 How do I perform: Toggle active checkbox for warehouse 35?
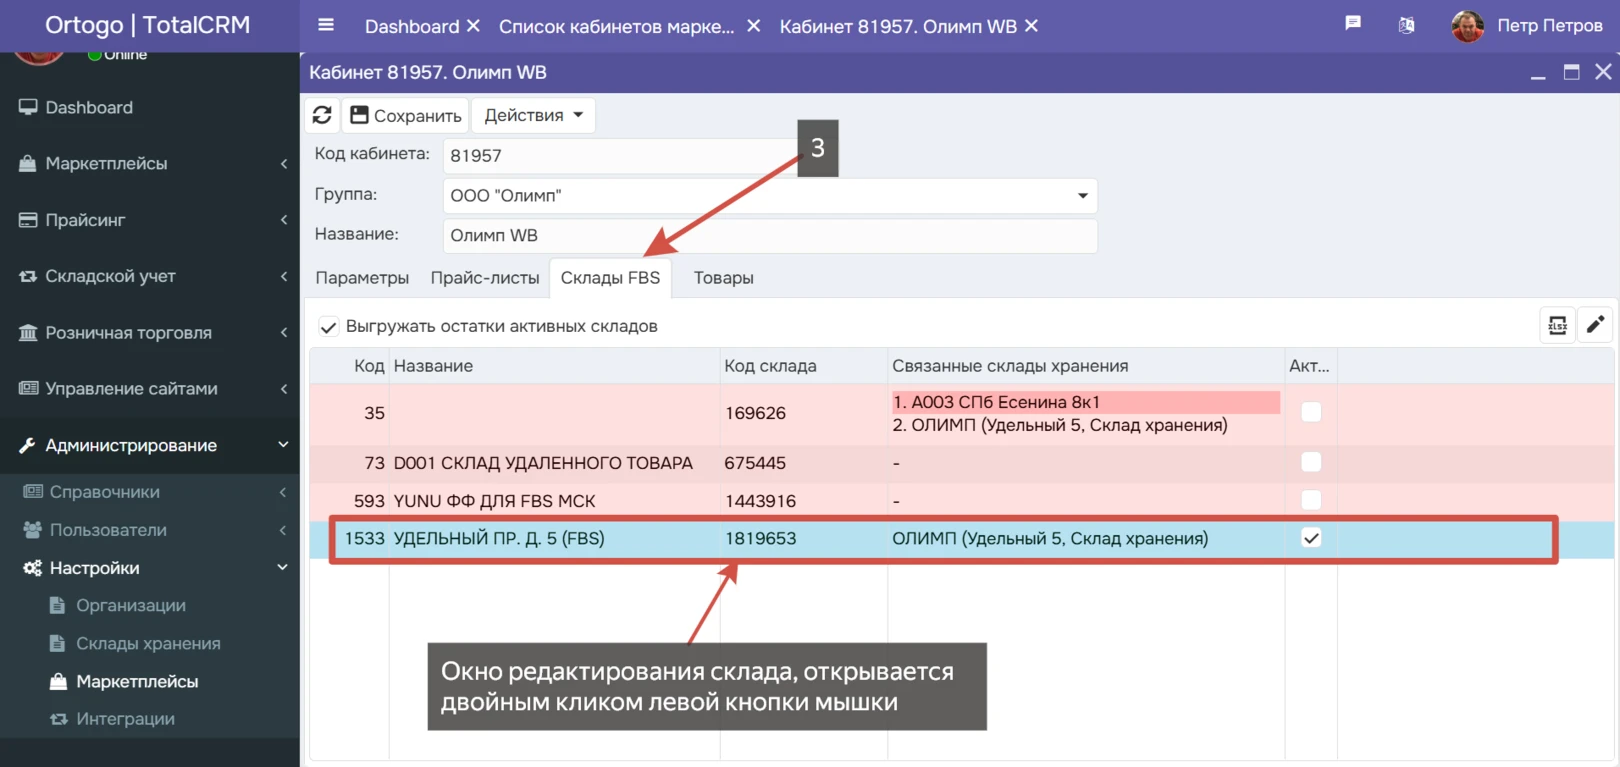click(x=1311, y=412)
